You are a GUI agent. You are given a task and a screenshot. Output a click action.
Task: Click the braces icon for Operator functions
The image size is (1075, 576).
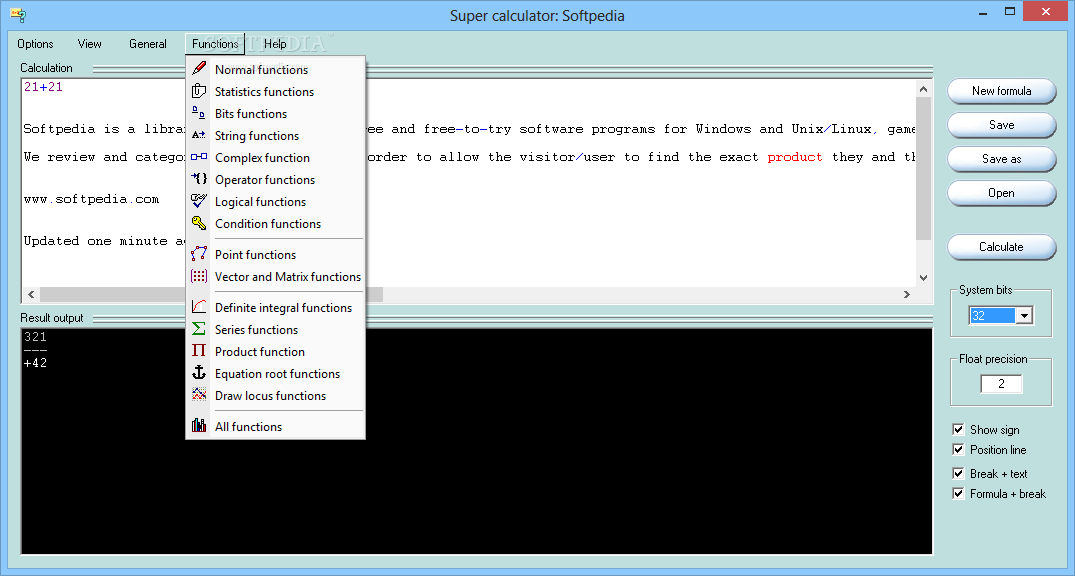(199, 179)
